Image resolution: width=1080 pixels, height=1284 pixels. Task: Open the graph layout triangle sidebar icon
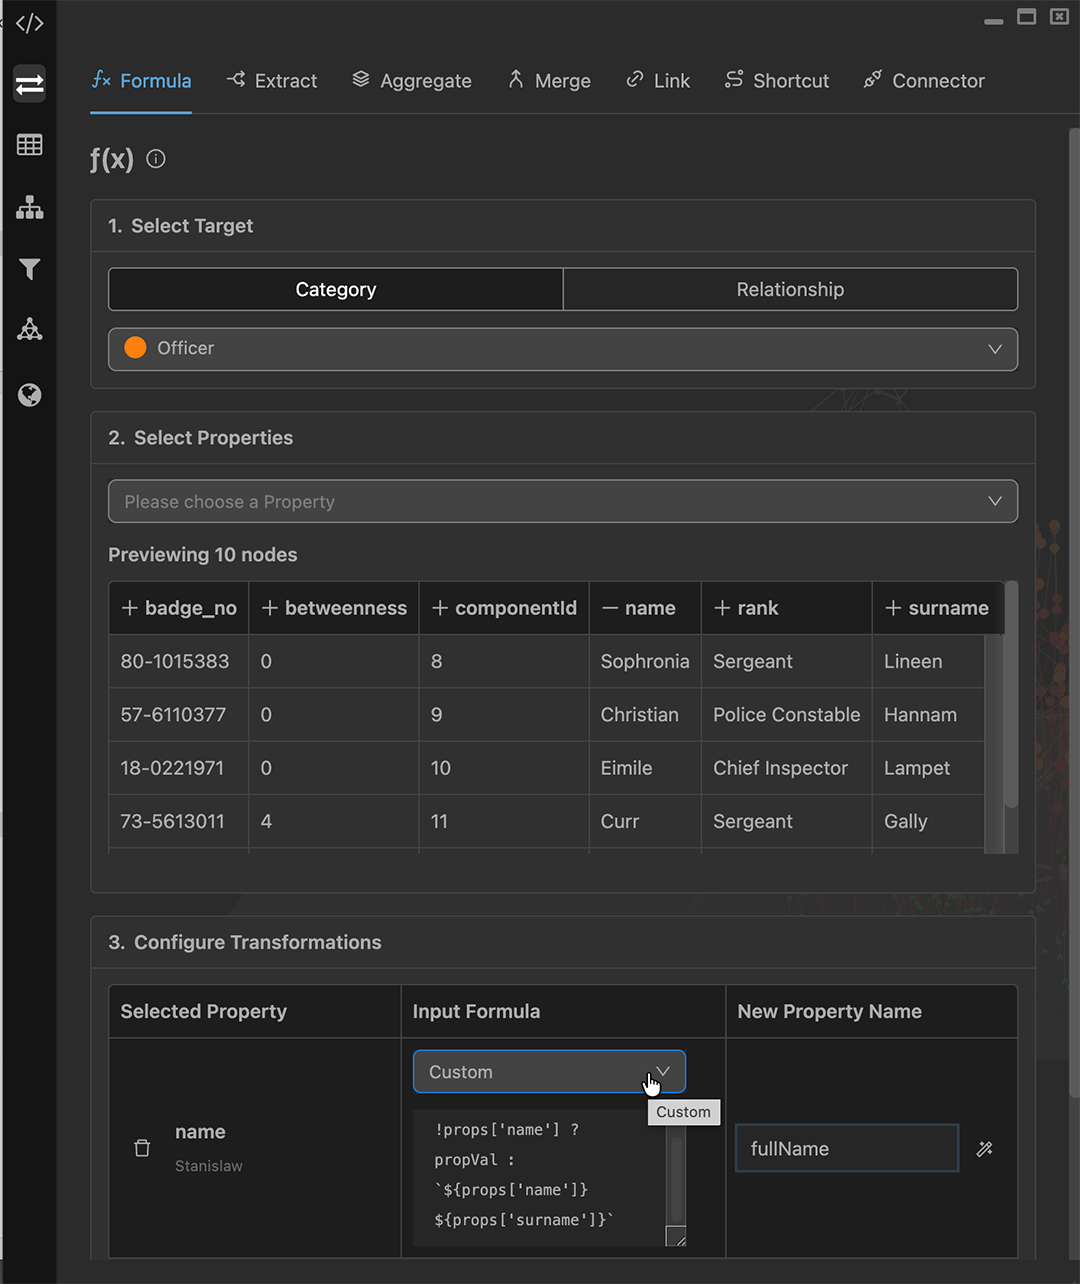coord(29,330)
